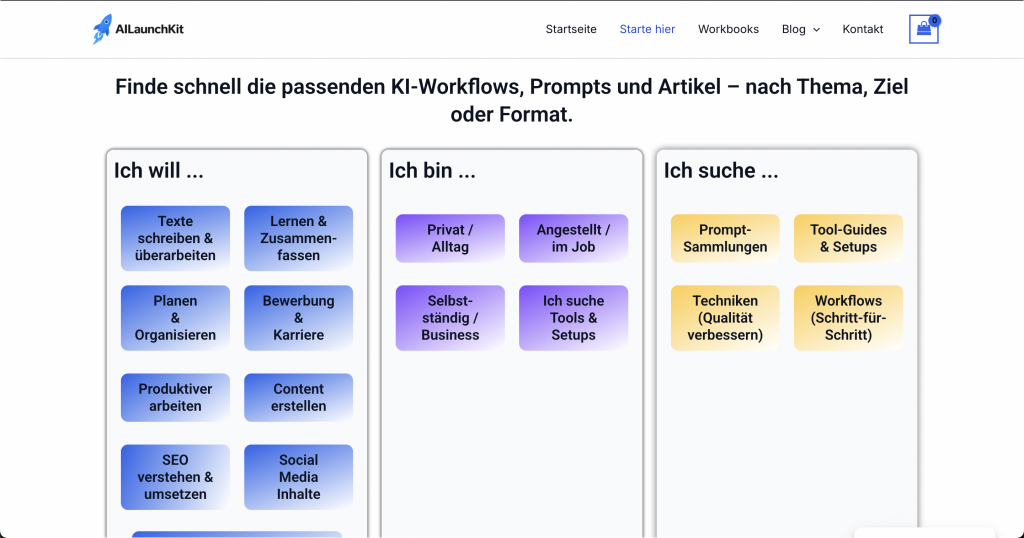The width and height of the screenshot is (1024, 538).
Task: Navigate to the Kontakt page
Action: coord(862,29)
